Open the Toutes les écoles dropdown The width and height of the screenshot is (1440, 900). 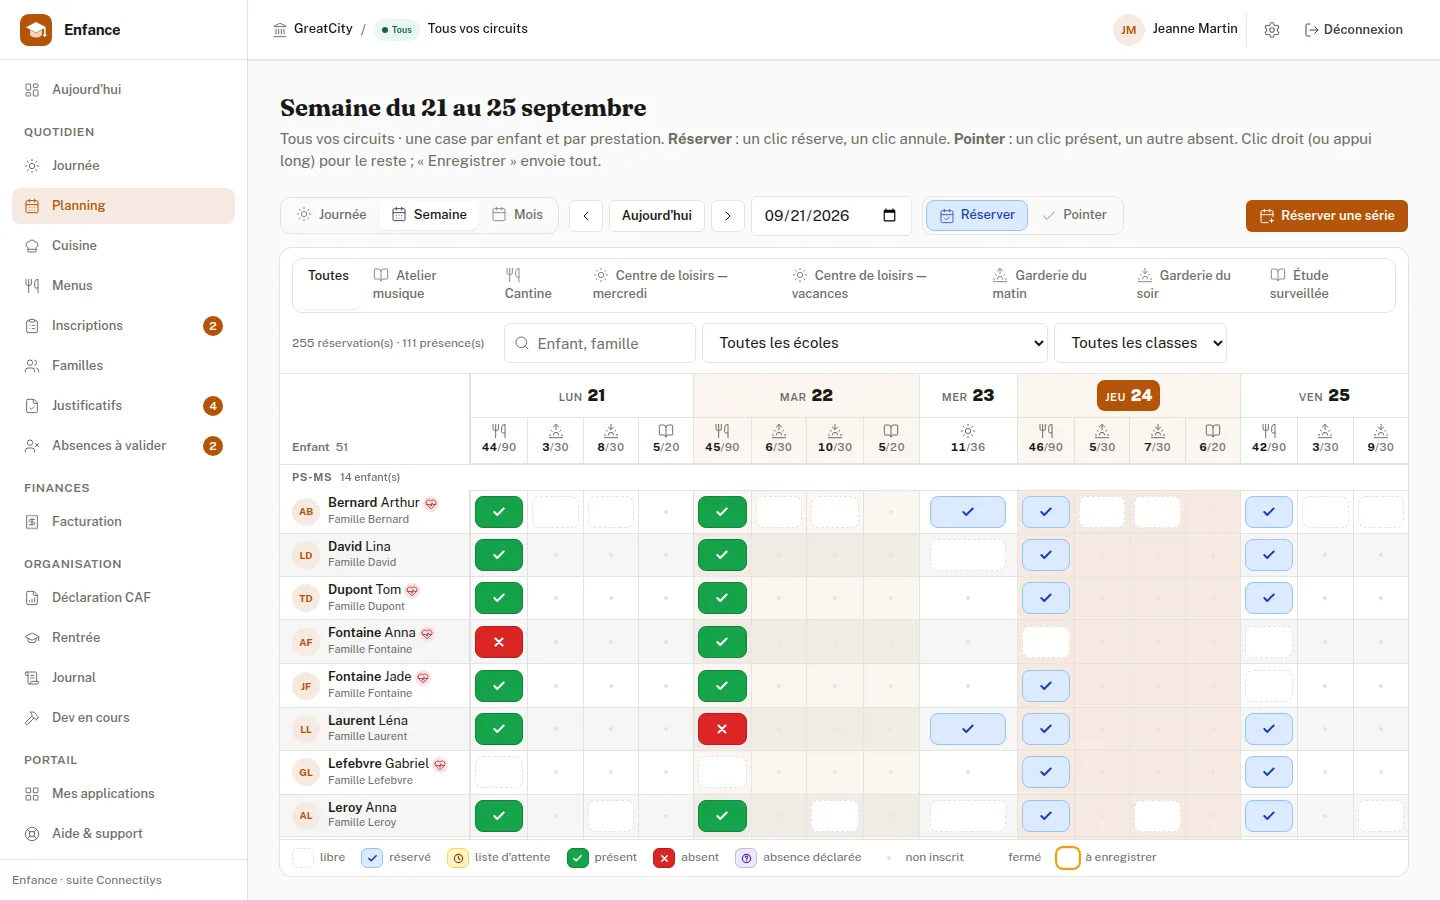[875, 343]
